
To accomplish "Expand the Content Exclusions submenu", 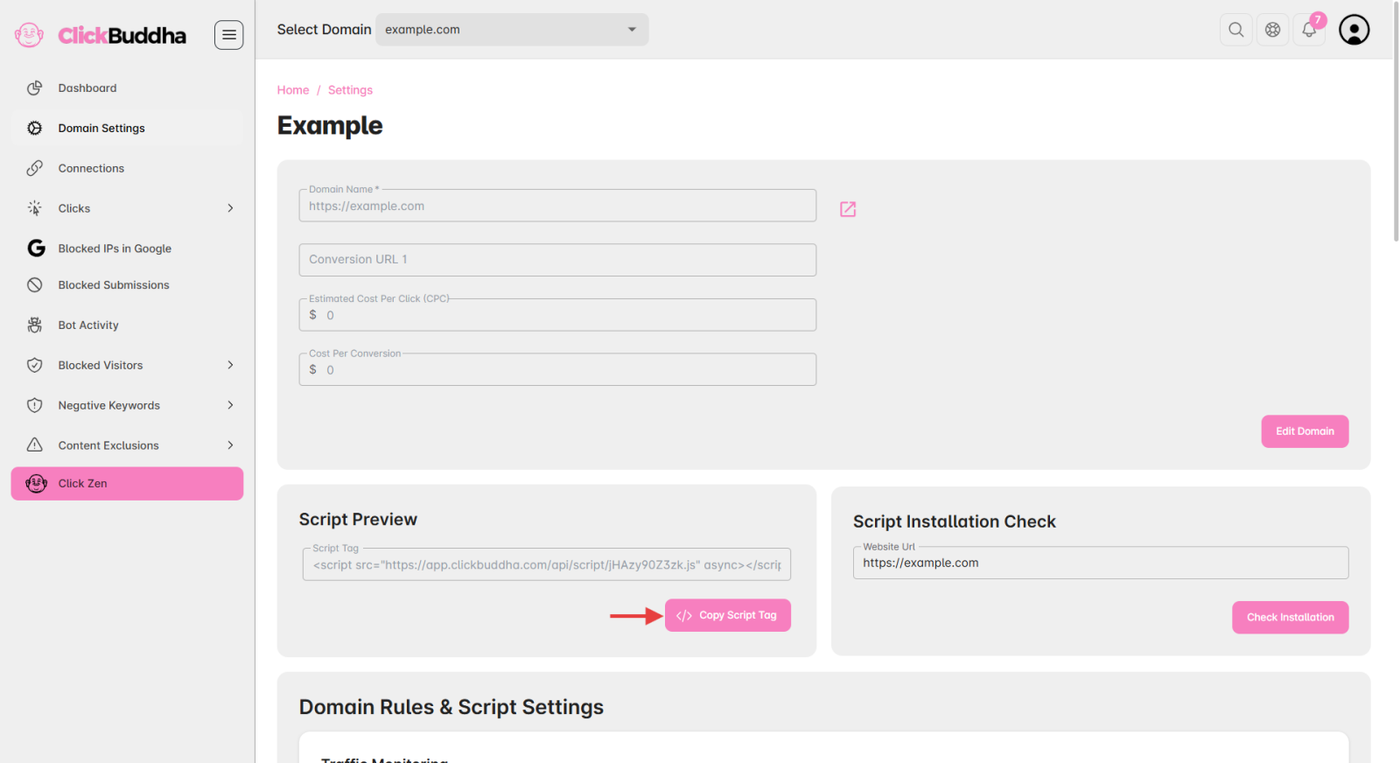I will coord(229,445).
